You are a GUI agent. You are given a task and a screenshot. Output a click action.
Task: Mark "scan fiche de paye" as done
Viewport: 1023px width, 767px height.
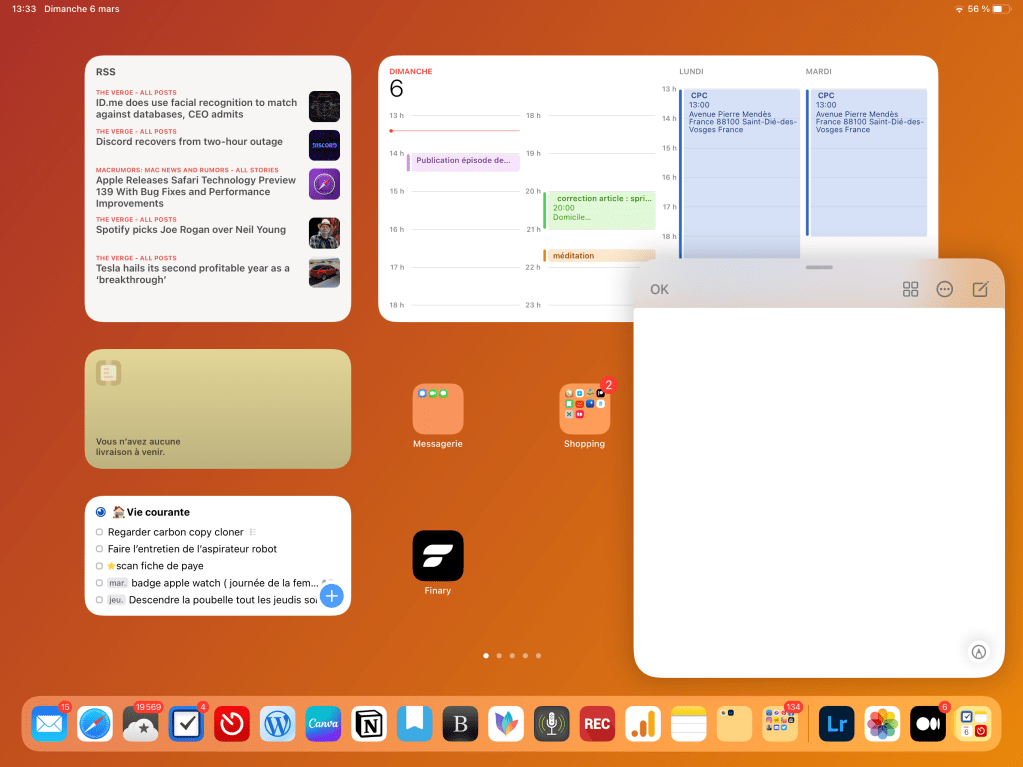pyautogui.click(x=100, y=566)
